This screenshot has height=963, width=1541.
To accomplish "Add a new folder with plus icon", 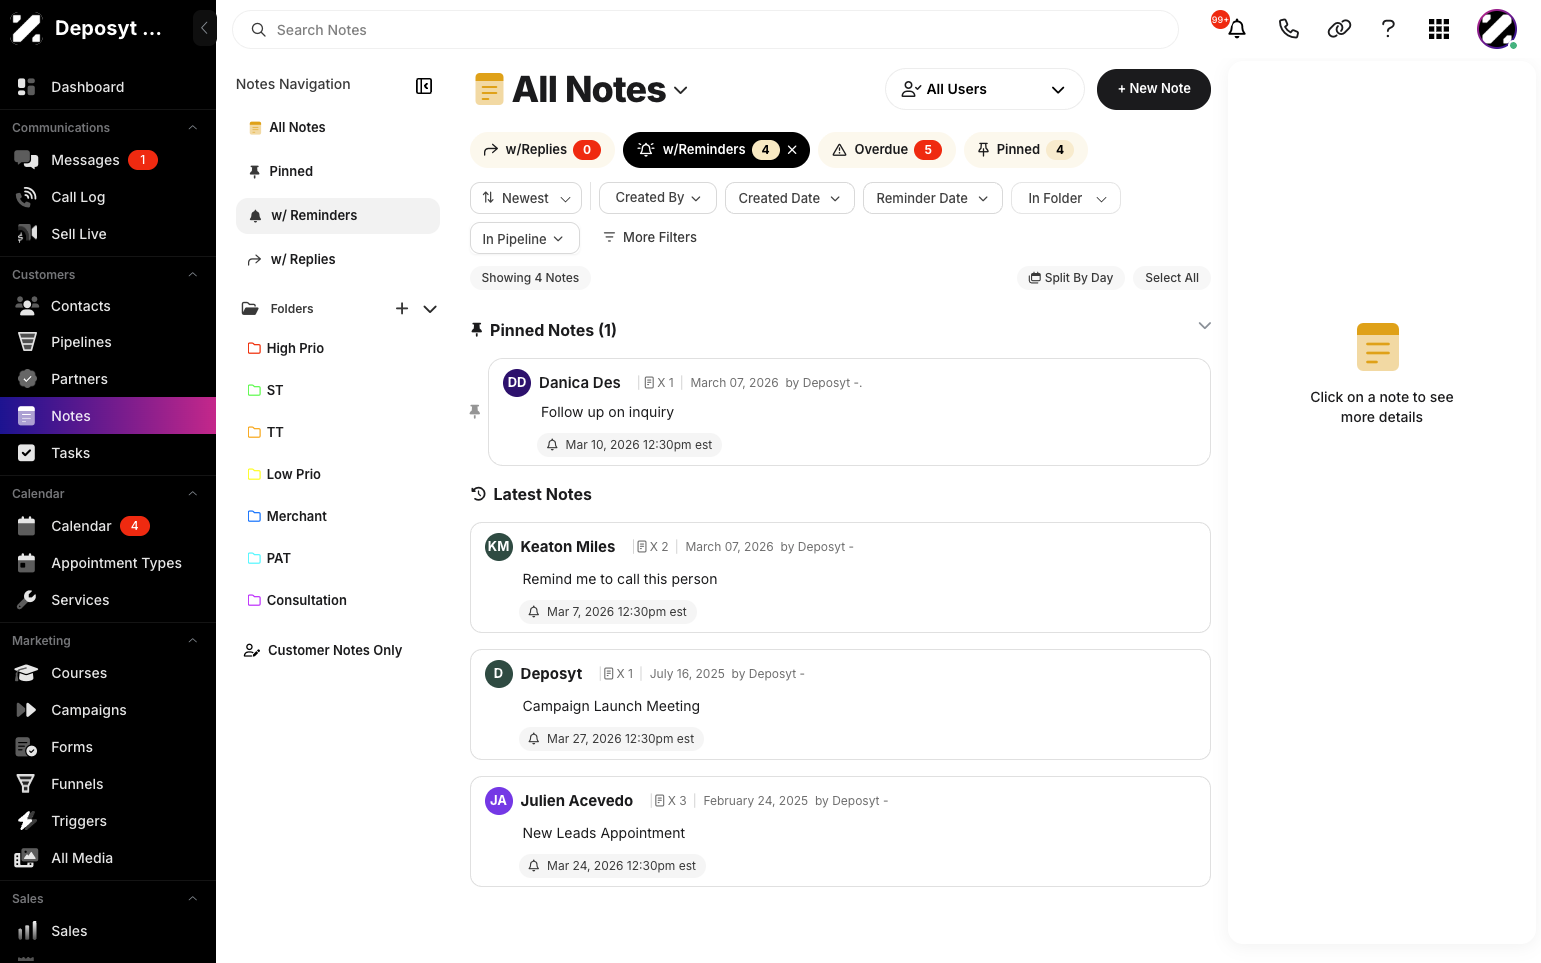I will pos(402,309).
